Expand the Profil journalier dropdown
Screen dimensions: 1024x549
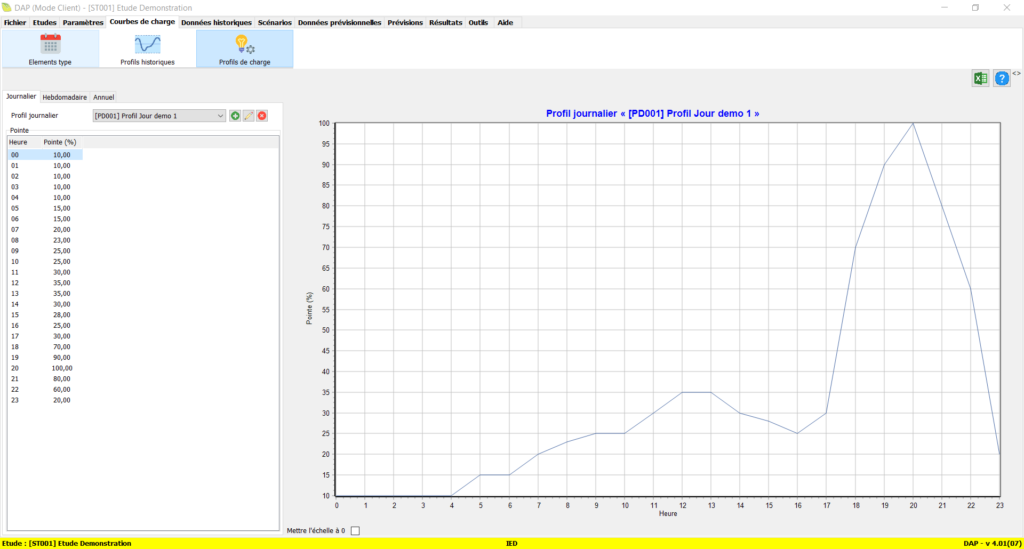point(220,116)
